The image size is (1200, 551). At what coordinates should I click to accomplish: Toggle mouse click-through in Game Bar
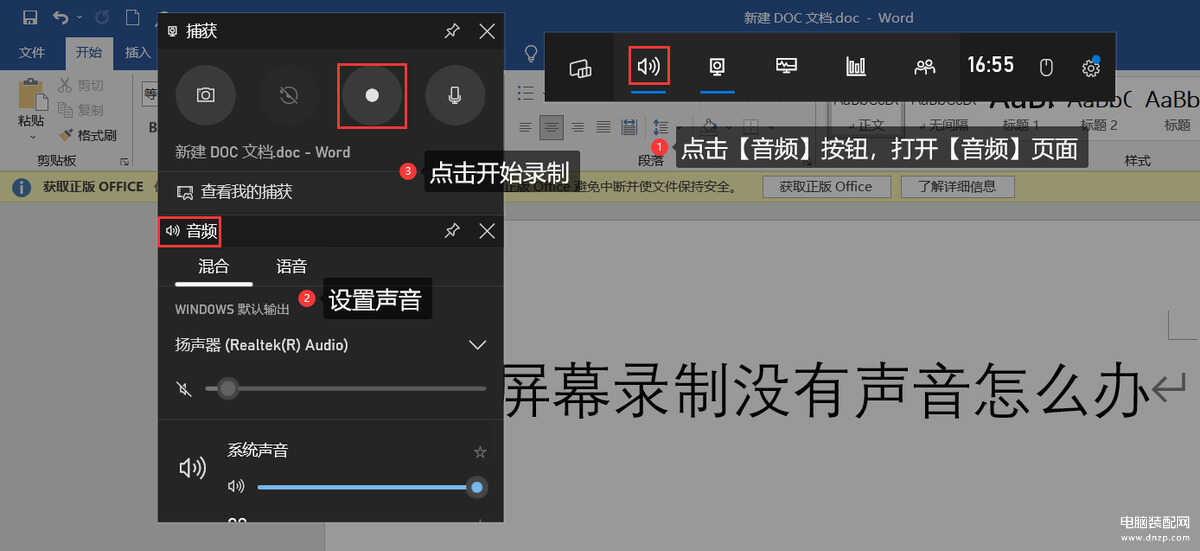[x=1047, y=68]
